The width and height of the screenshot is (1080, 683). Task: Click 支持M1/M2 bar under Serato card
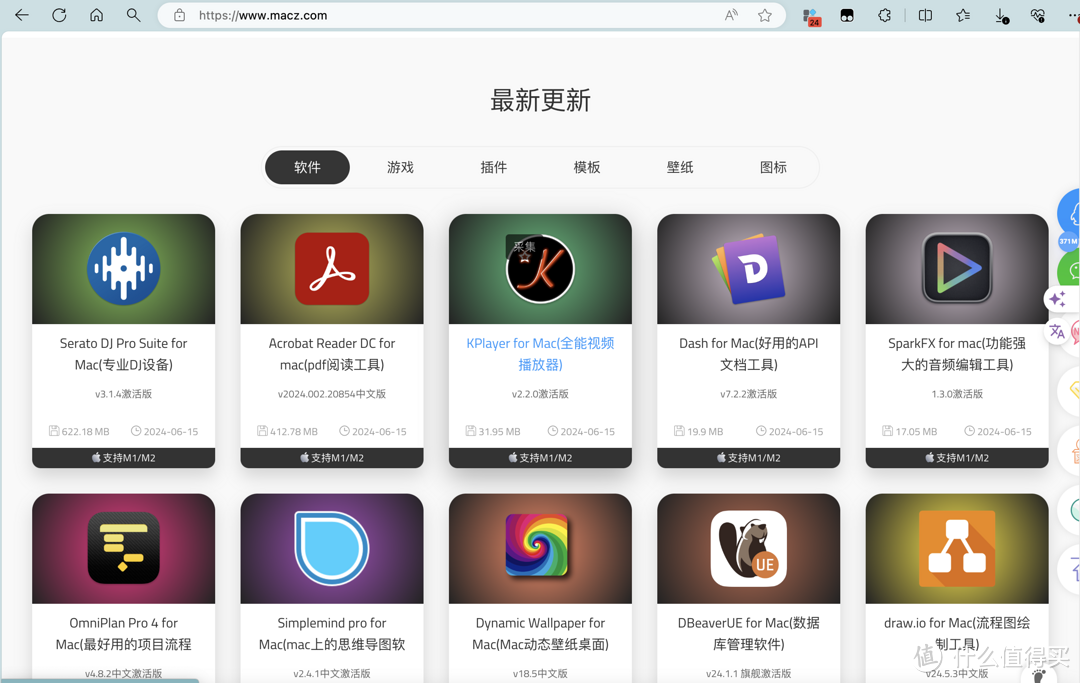tap(124, 458)
